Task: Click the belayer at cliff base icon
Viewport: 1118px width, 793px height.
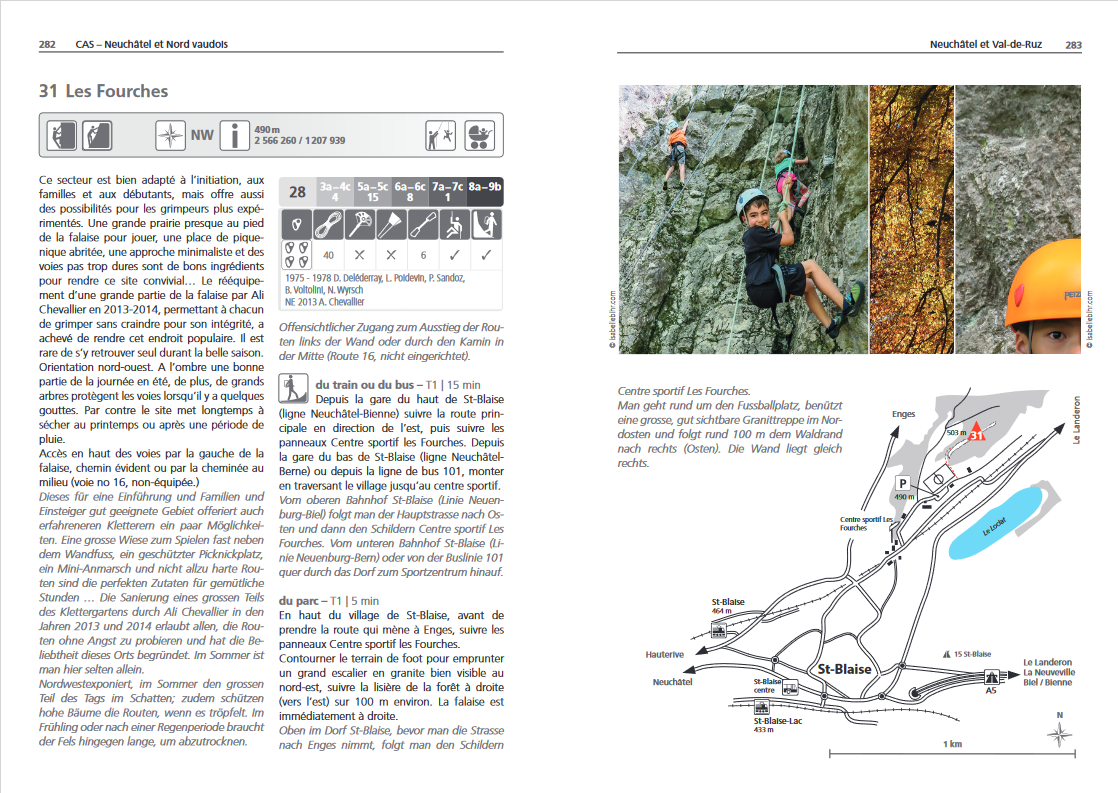Action: (x=486, y=225)
